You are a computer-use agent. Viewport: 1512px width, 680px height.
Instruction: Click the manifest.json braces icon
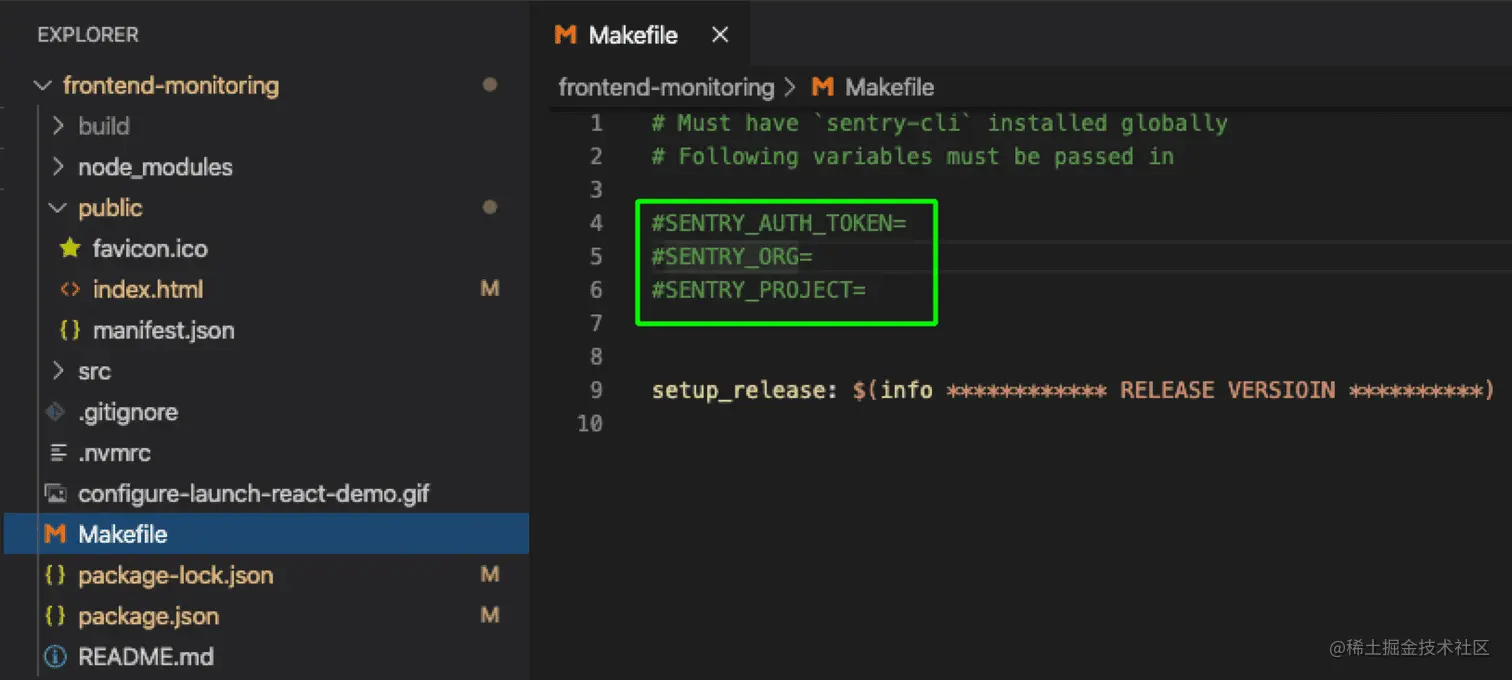coord(69,330)
